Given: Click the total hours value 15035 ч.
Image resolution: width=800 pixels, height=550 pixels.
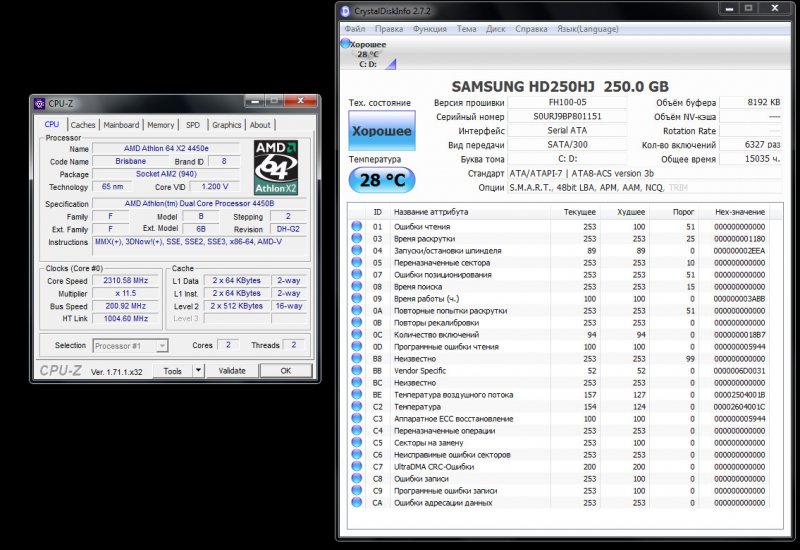Looking at the screenshot, I should [751, 159].
